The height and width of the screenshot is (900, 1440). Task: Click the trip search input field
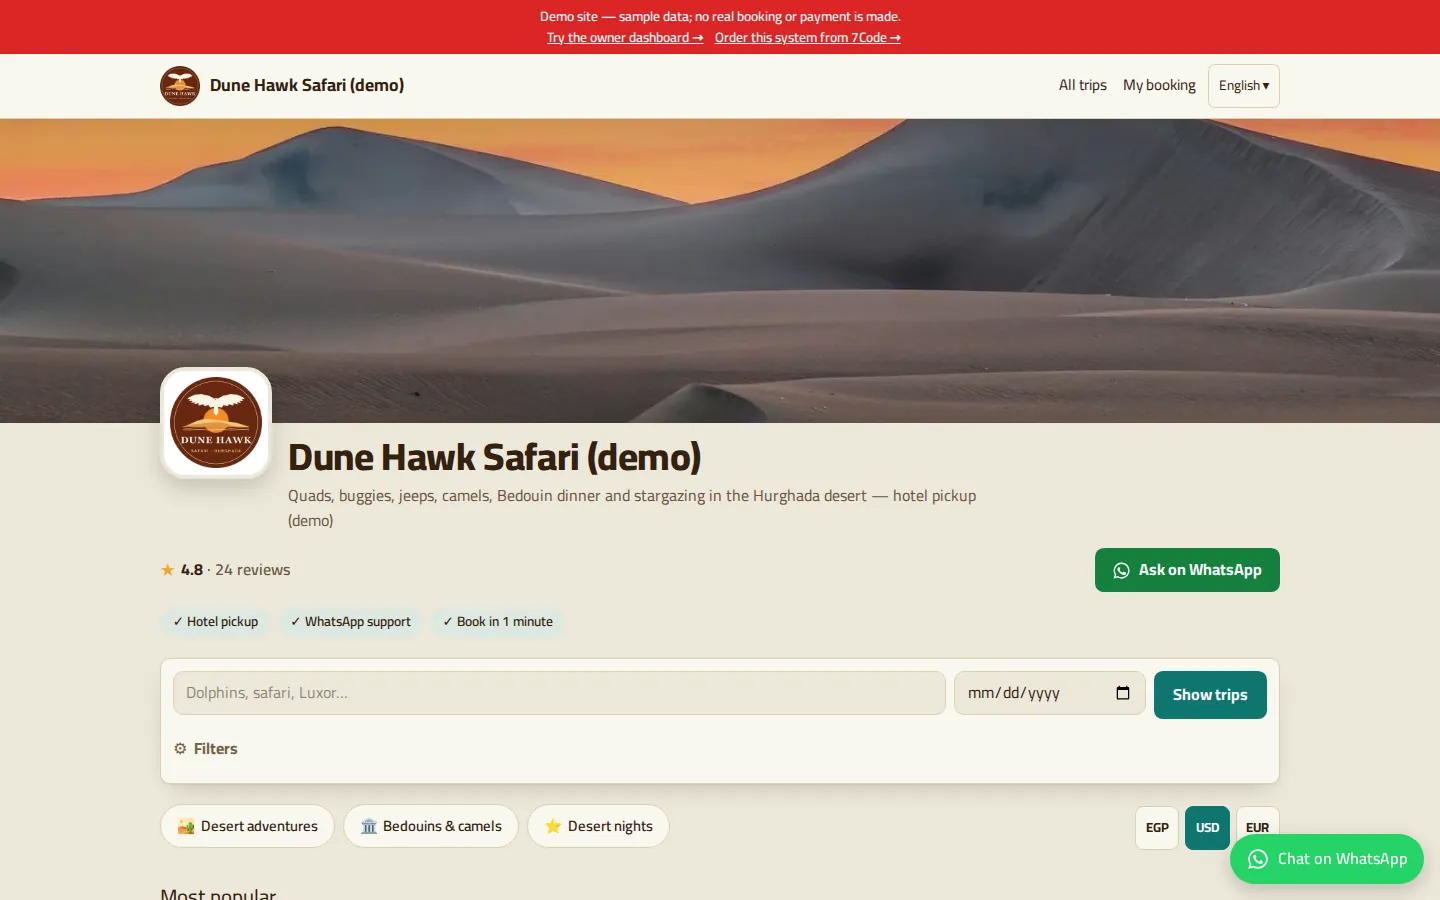point(559,693)
